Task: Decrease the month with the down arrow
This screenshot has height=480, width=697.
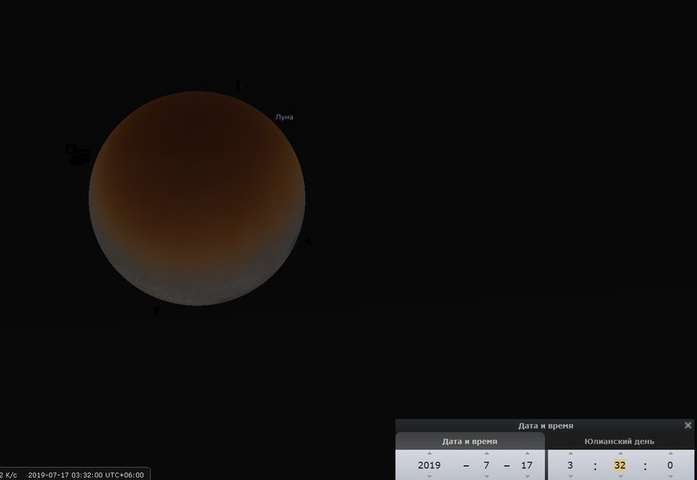Action: point(487,477)
